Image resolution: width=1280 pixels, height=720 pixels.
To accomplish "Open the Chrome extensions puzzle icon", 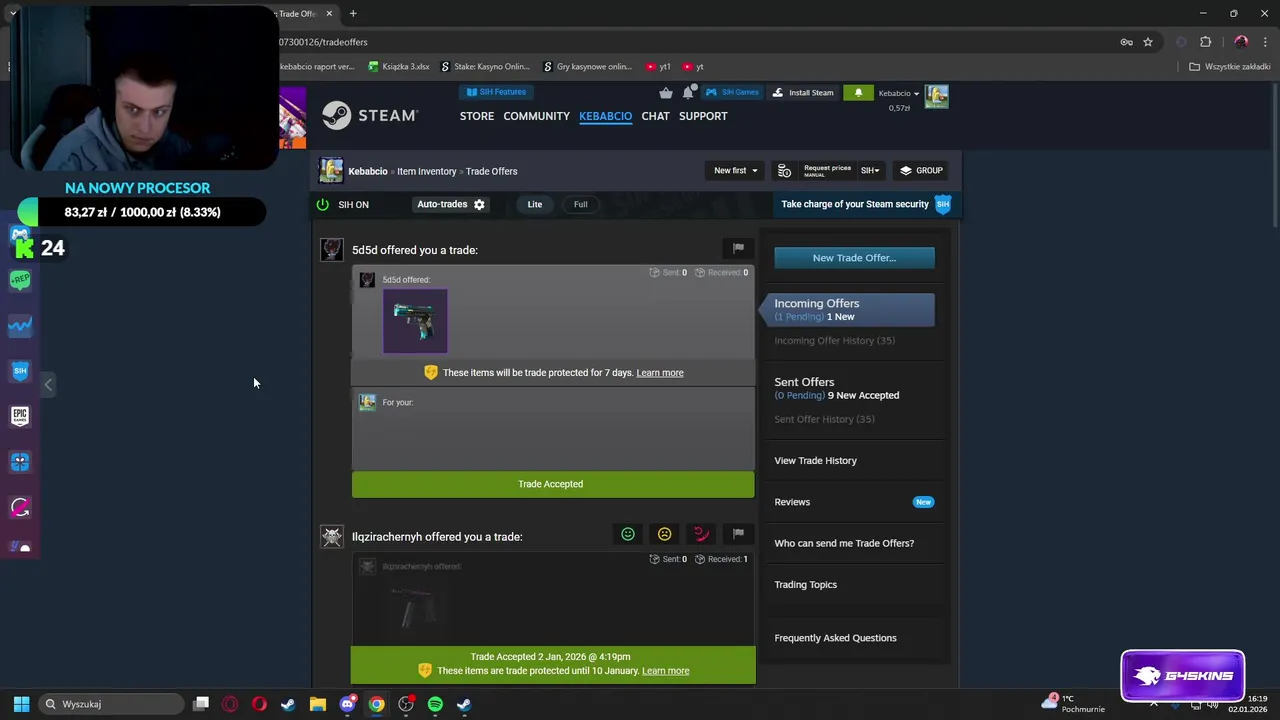I will [x=1205, y=42].
